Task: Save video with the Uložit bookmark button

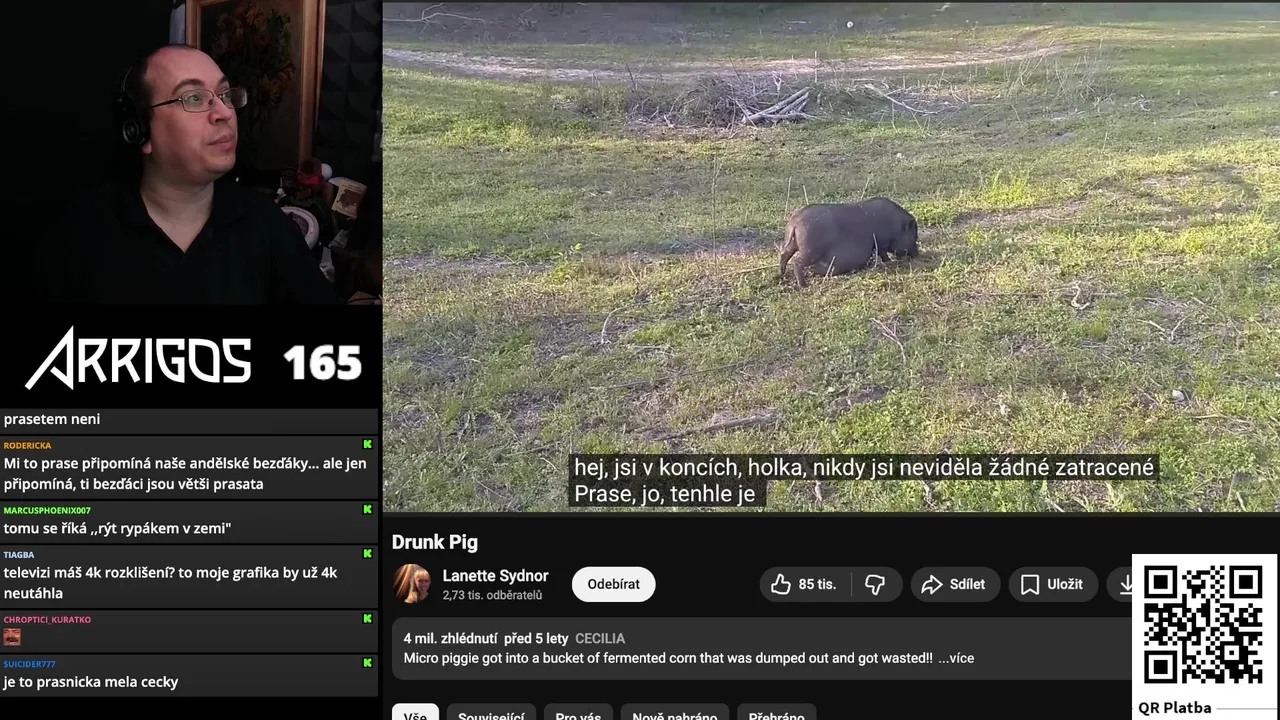Action: [x=1052, y=585]
